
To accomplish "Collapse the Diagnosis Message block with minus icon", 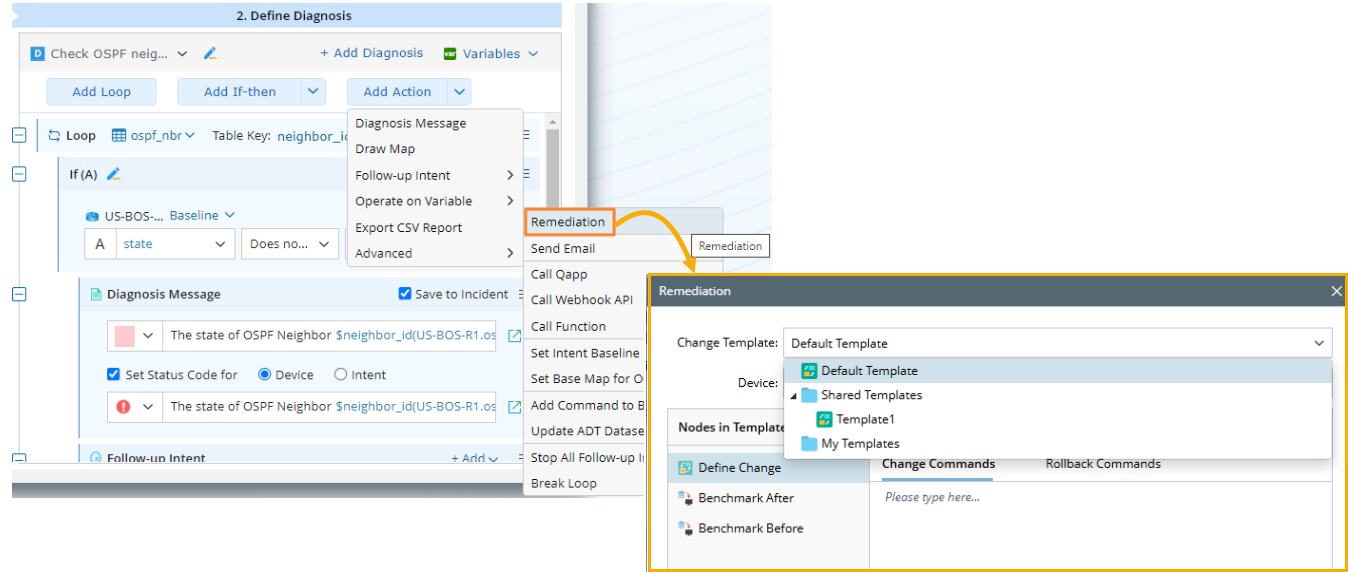I will point(19,294).
